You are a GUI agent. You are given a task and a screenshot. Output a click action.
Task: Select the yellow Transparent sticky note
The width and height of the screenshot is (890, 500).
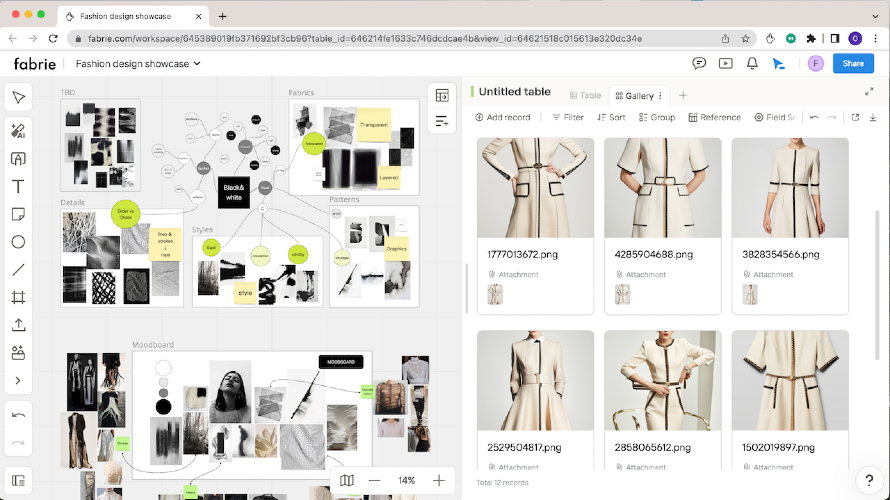(373, 125)
